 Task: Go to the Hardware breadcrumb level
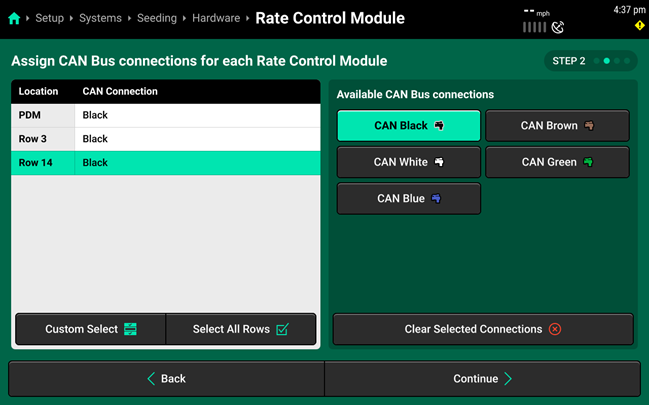[216, 18]
